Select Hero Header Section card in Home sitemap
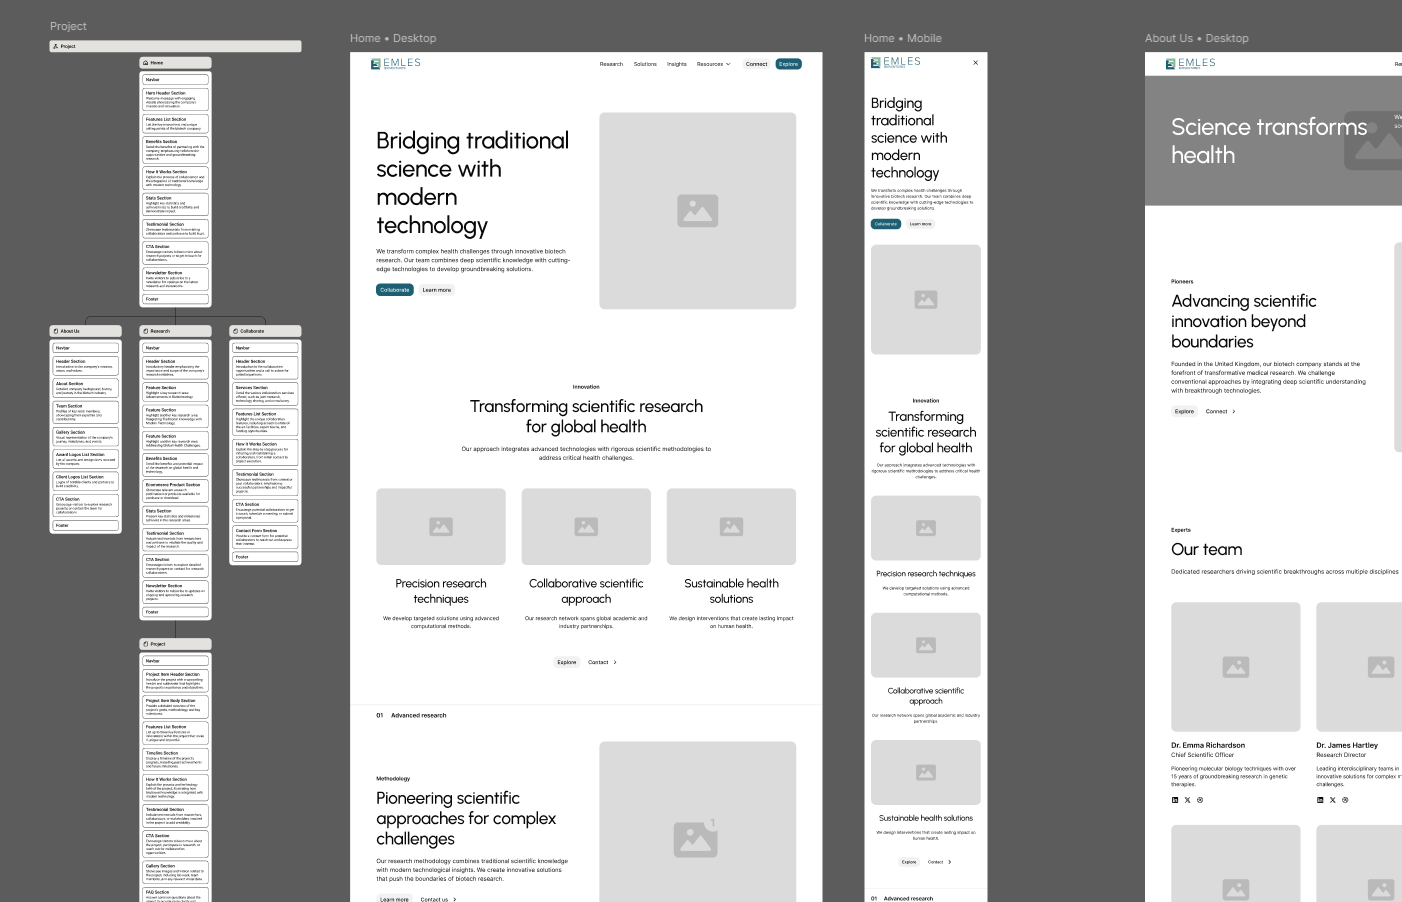This screenshot has width=1402, height=902. (175, 99)
